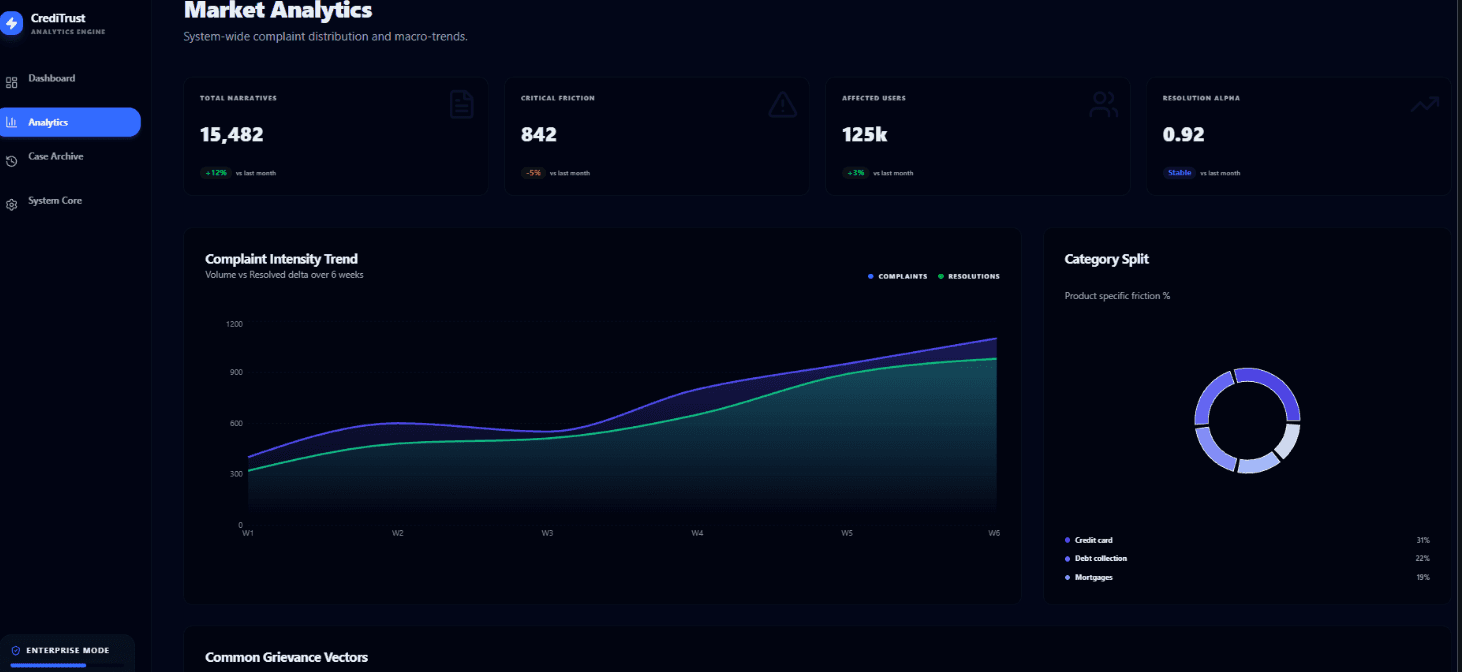This screenshot has width=1462, height=672.
Task: Click the 15,482 total narratives value
Action: click(x=231, y=135)
